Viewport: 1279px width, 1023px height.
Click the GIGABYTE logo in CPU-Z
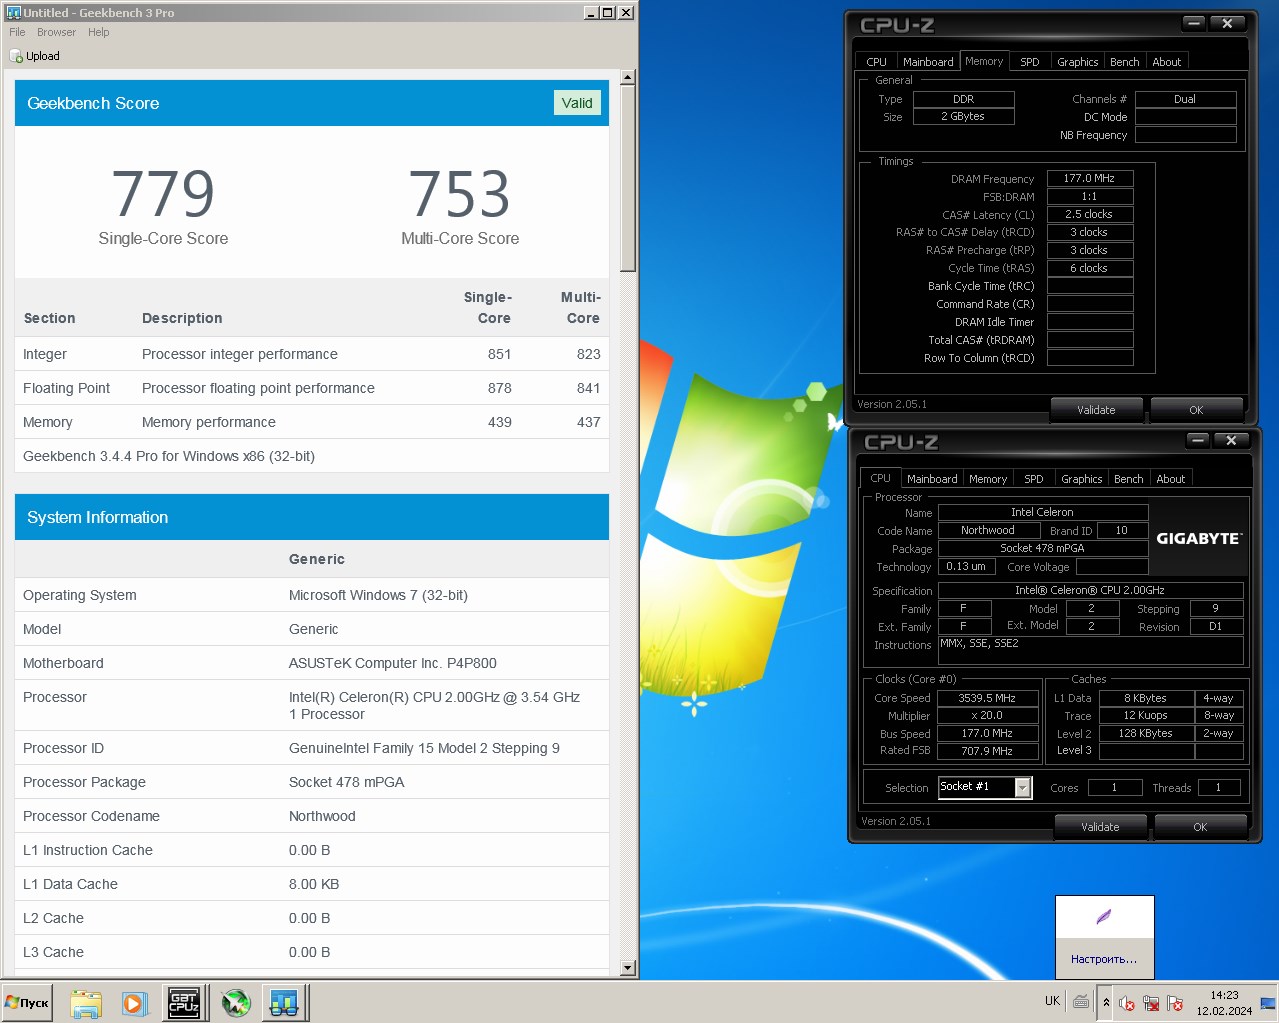pos(1198,538)
